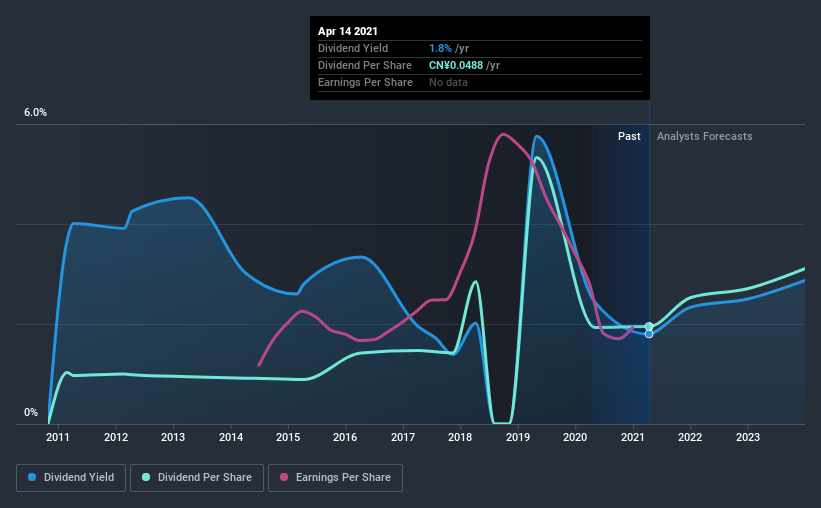Click the 'No data' earnings value in tooltip
821x508 pixels.
(448, 82)
